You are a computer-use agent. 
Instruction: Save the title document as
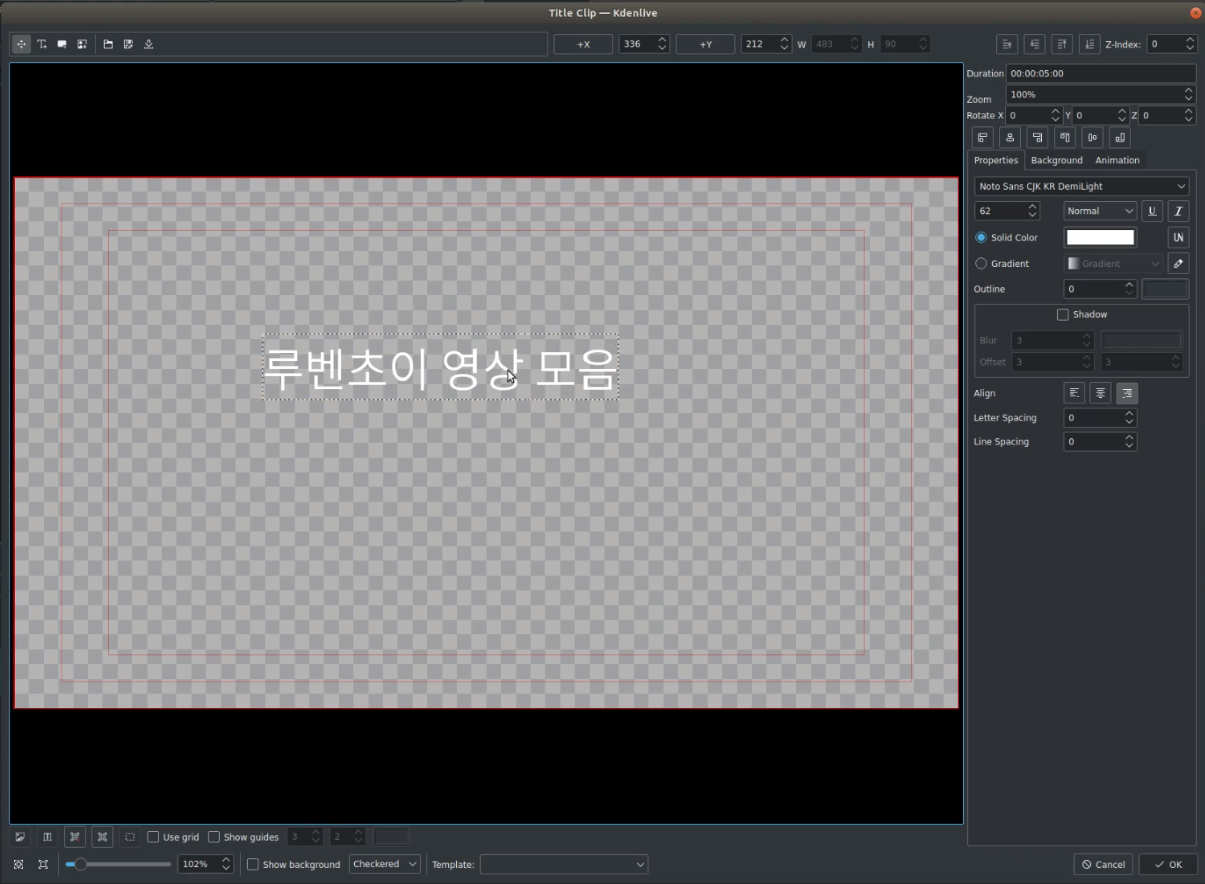[128, 44]
